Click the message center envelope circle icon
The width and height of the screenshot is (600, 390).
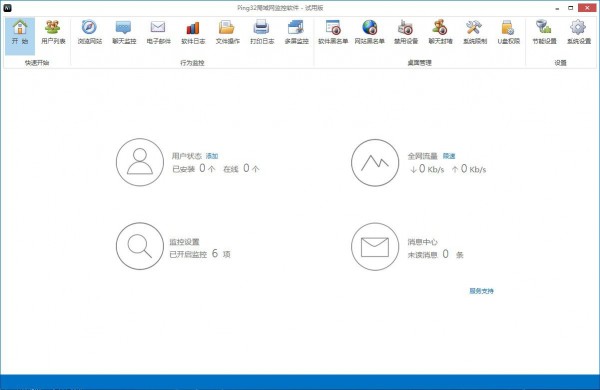[x=375, y=246]
